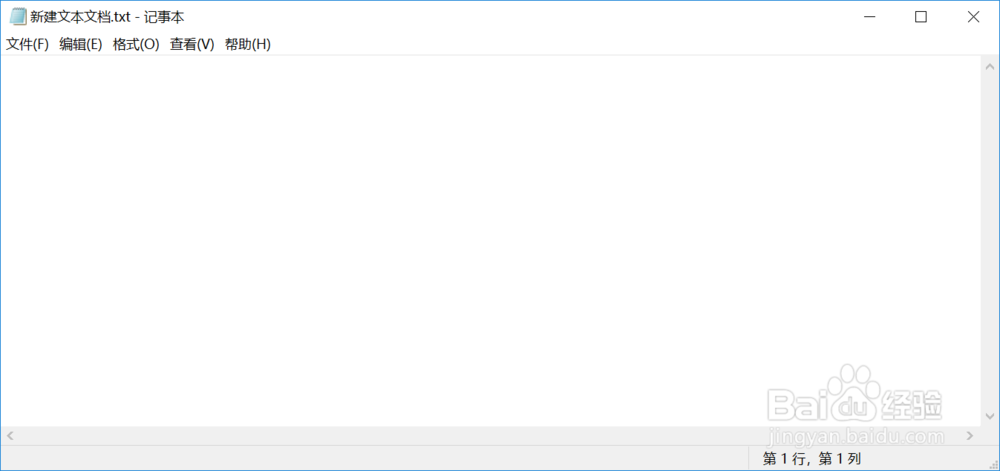Click the vertical scrollbar up arrow
This screenshot has width=1000, height=471.
[x=990, y=66]
